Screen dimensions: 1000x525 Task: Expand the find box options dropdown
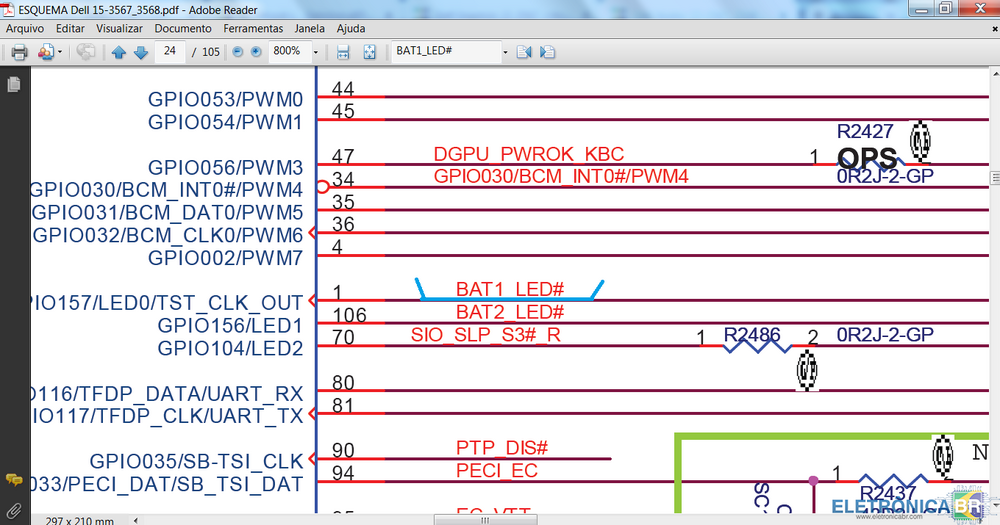click(x=506, y=52)
